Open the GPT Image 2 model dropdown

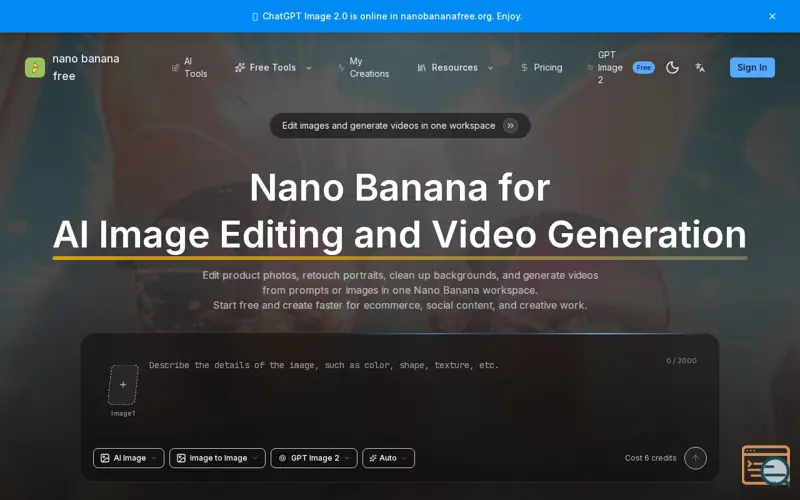(x=314, y=458)
